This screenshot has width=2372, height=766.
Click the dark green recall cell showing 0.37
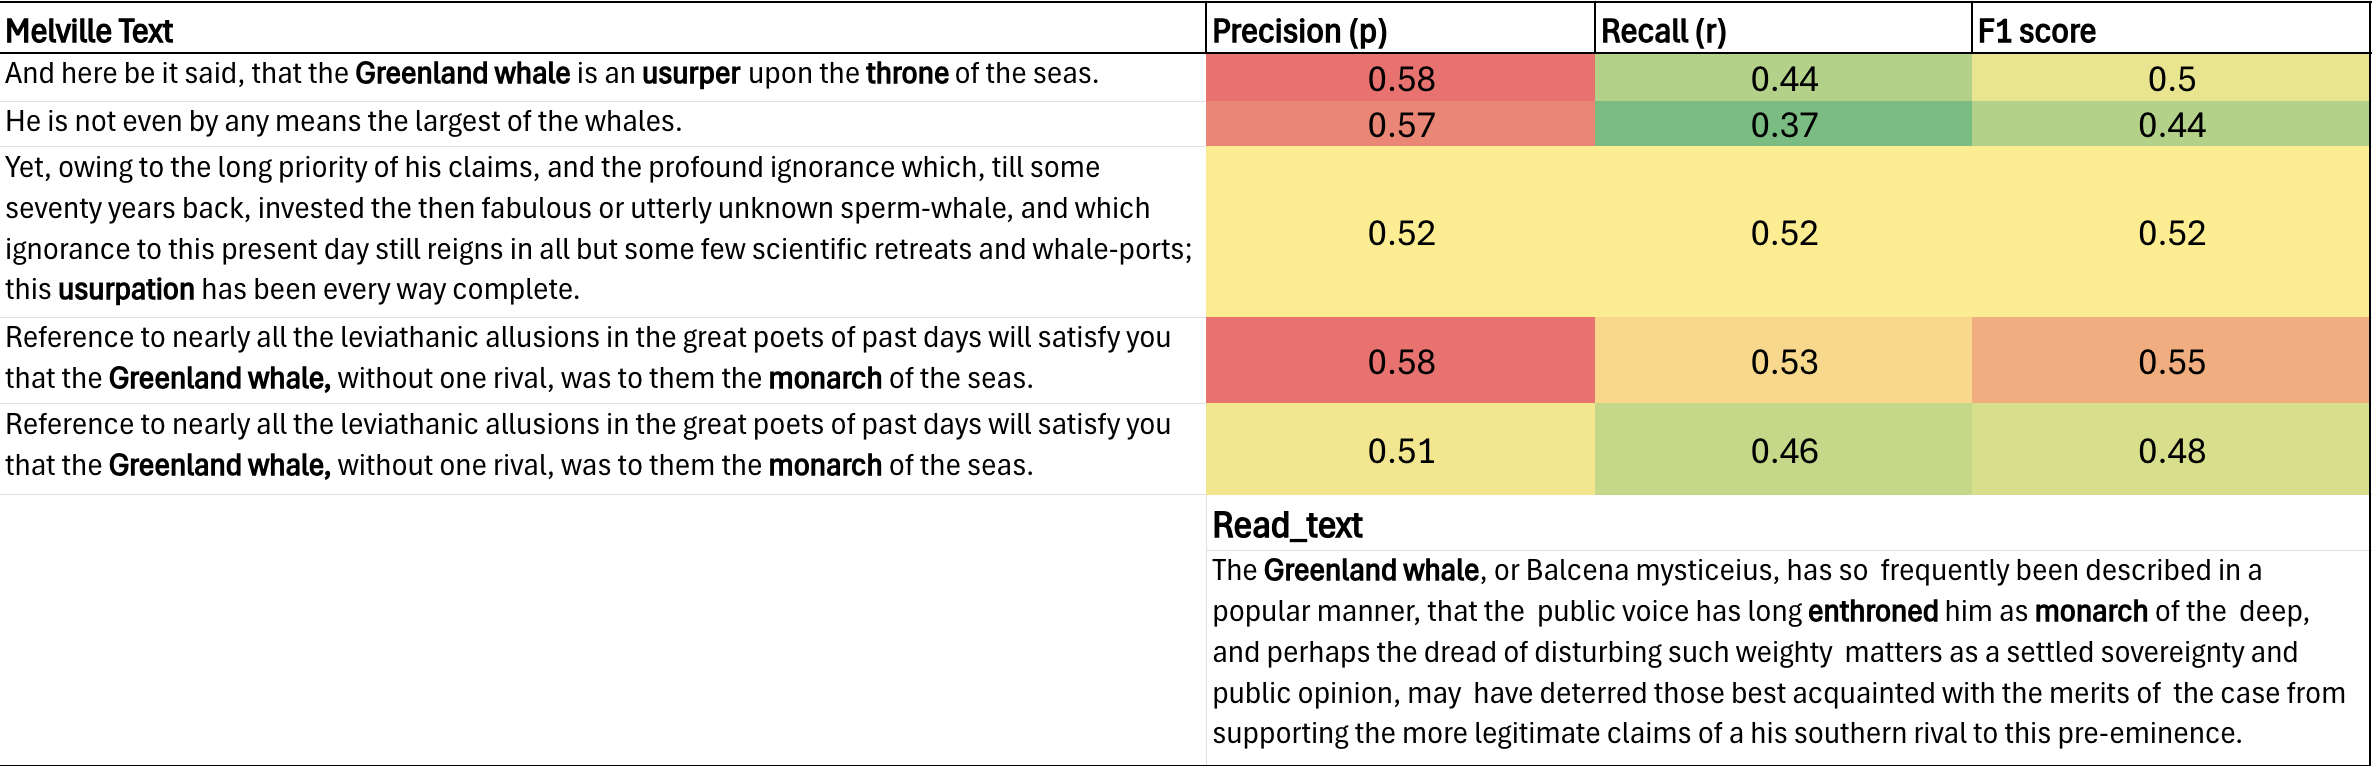pos(1784,125)
